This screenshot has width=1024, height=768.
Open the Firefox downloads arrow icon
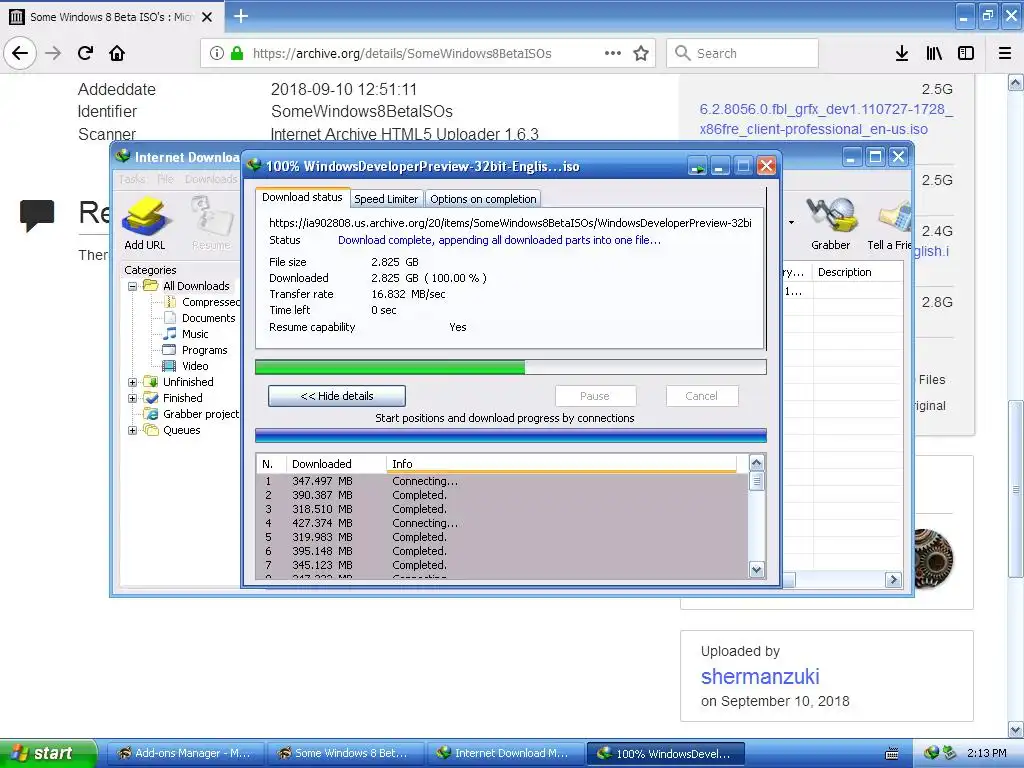[901, 54]
